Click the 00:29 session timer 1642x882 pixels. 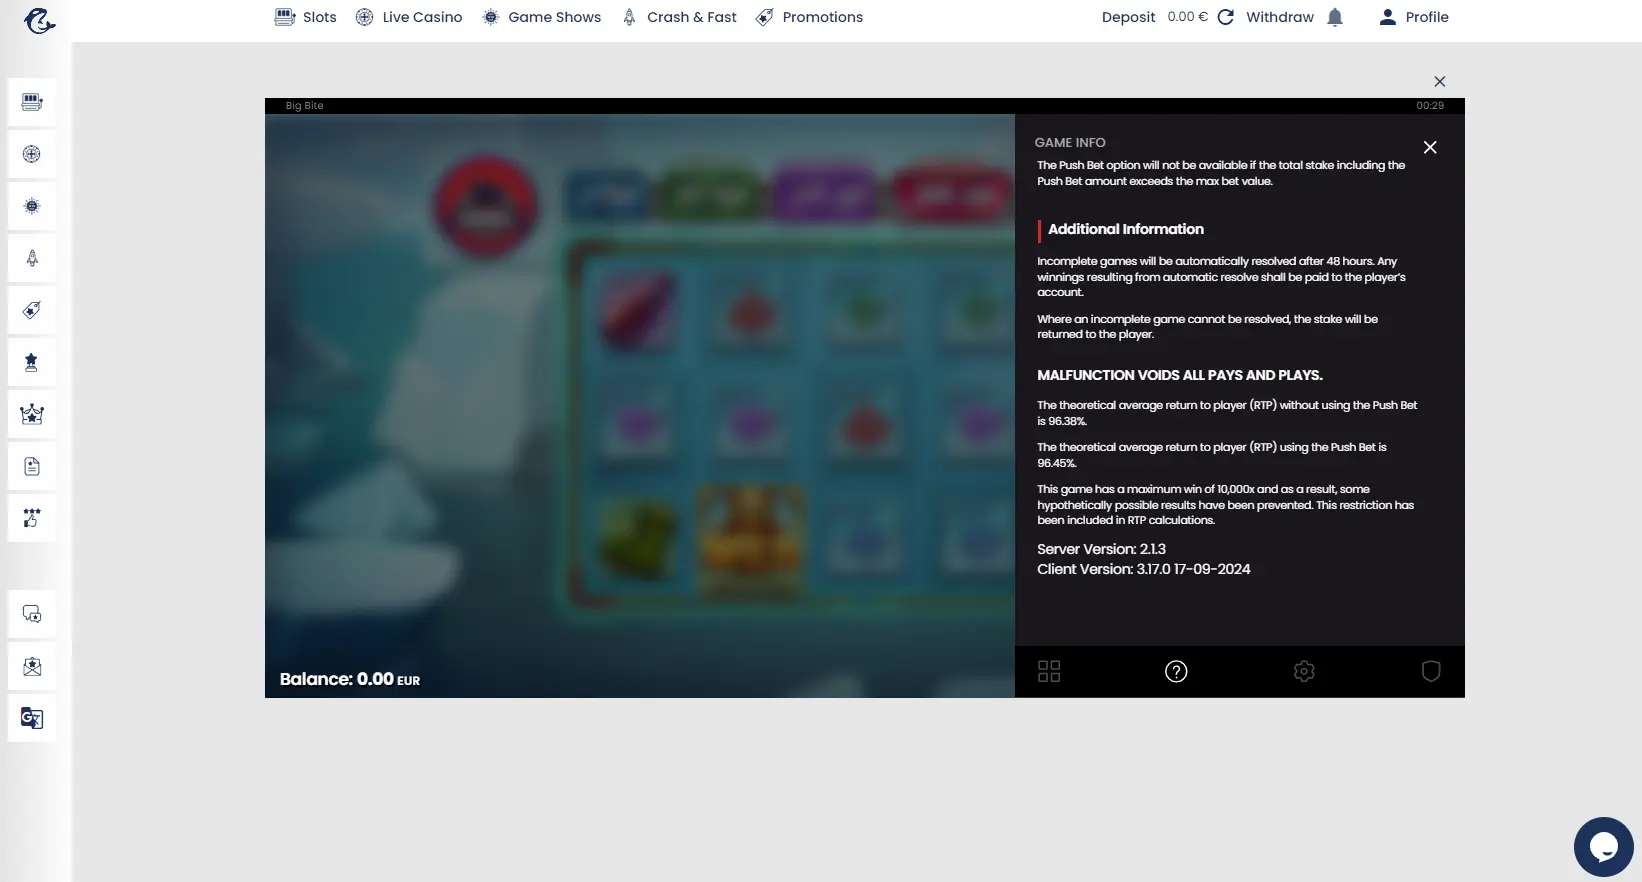(x=1430, y=105)
